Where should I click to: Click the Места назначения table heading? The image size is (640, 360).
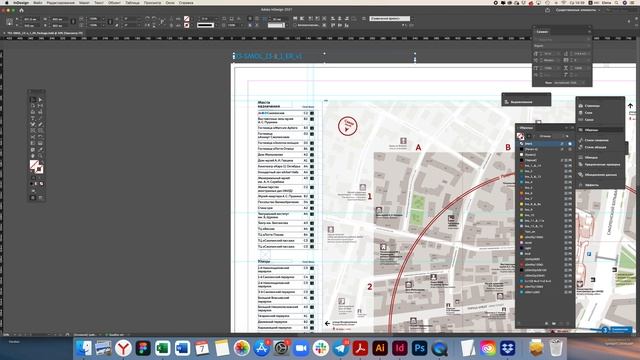(269, 104)
